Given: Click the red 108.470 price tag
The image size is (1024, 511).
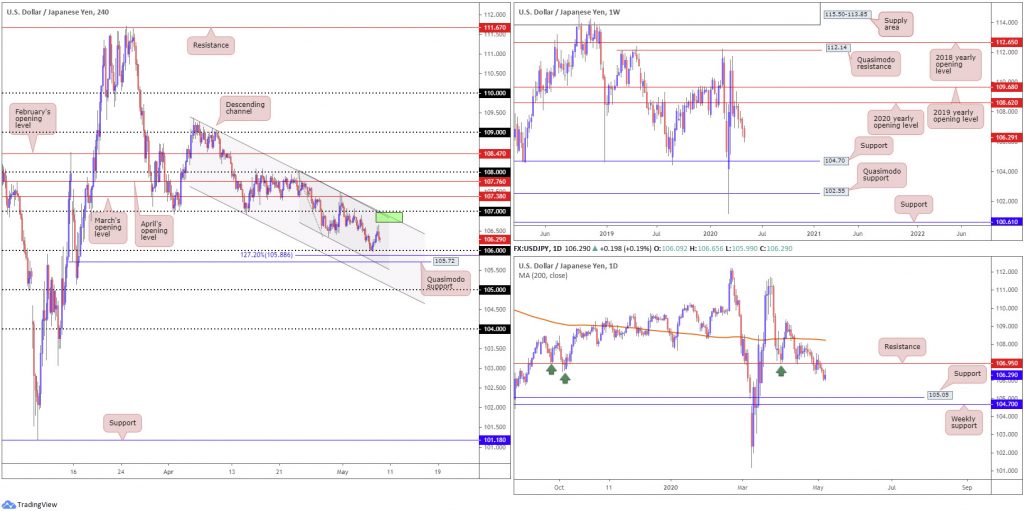Looking at the screenshot, I should (x=493, y=153).
